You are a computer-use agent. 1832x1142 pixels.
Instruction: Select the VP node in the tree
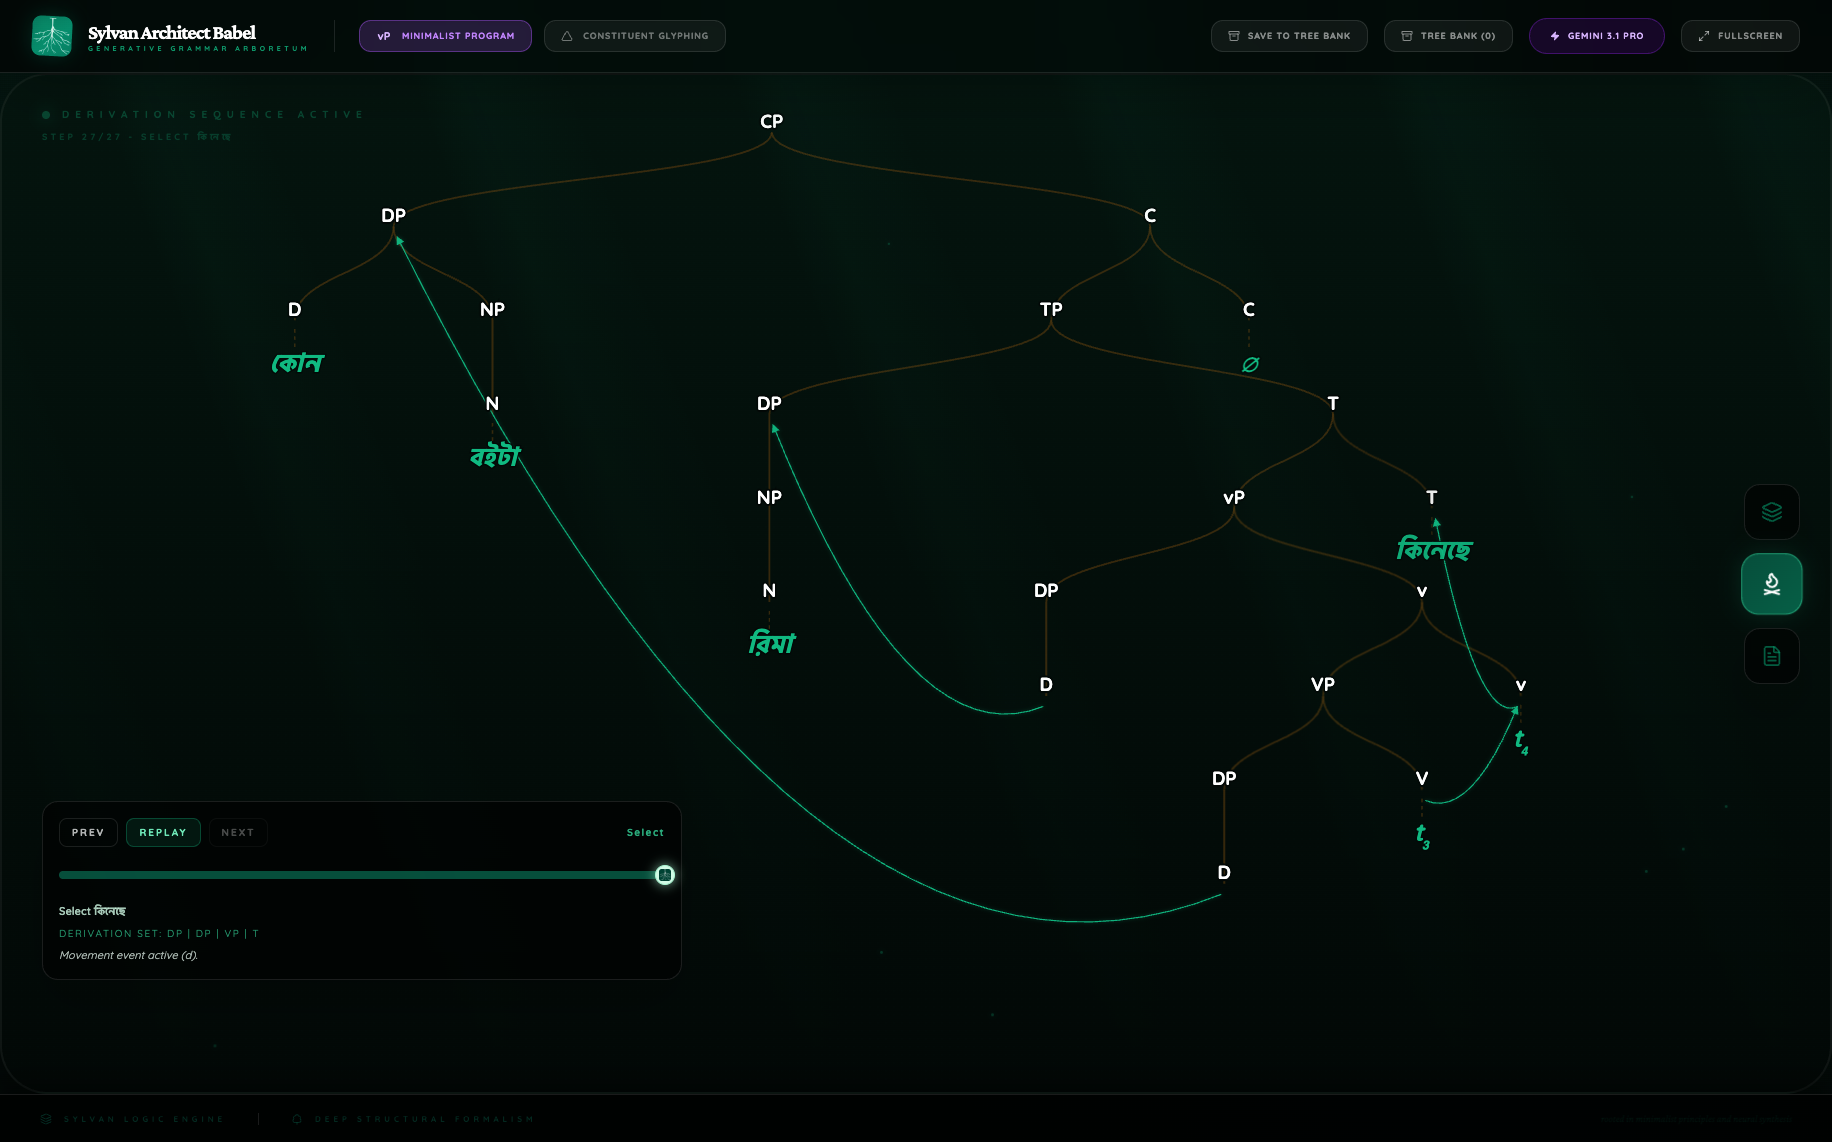point(1322,685)
